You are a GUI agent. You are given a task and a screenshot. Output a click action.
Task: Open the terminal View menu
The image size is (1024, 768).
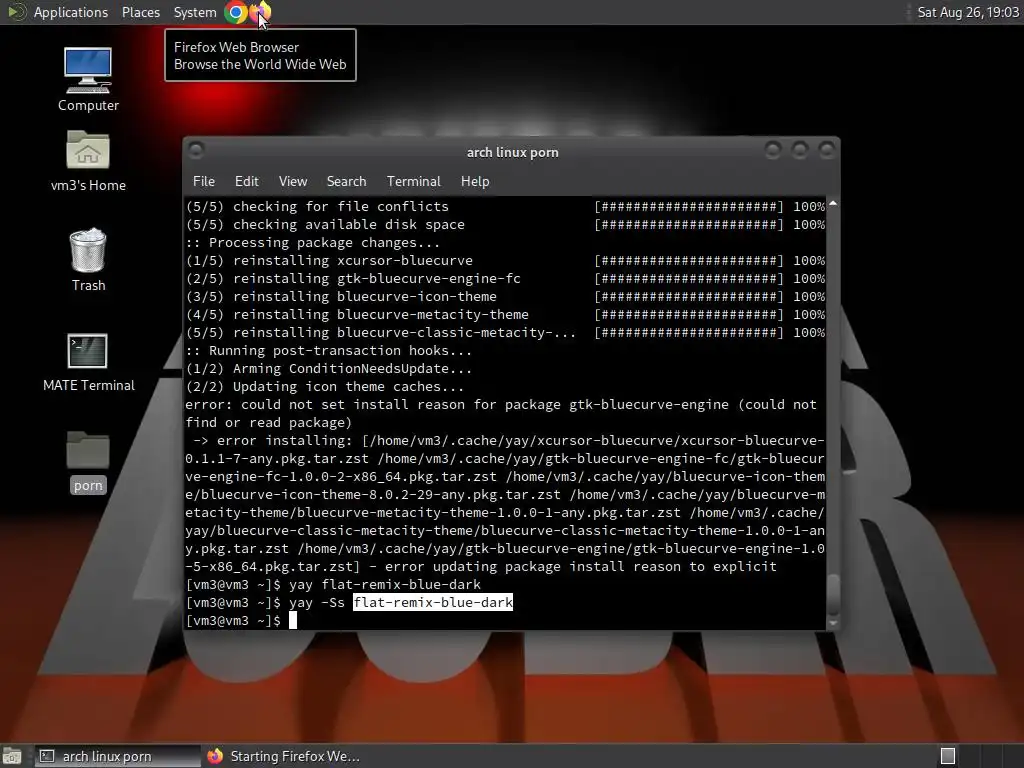tap(293, 181)
